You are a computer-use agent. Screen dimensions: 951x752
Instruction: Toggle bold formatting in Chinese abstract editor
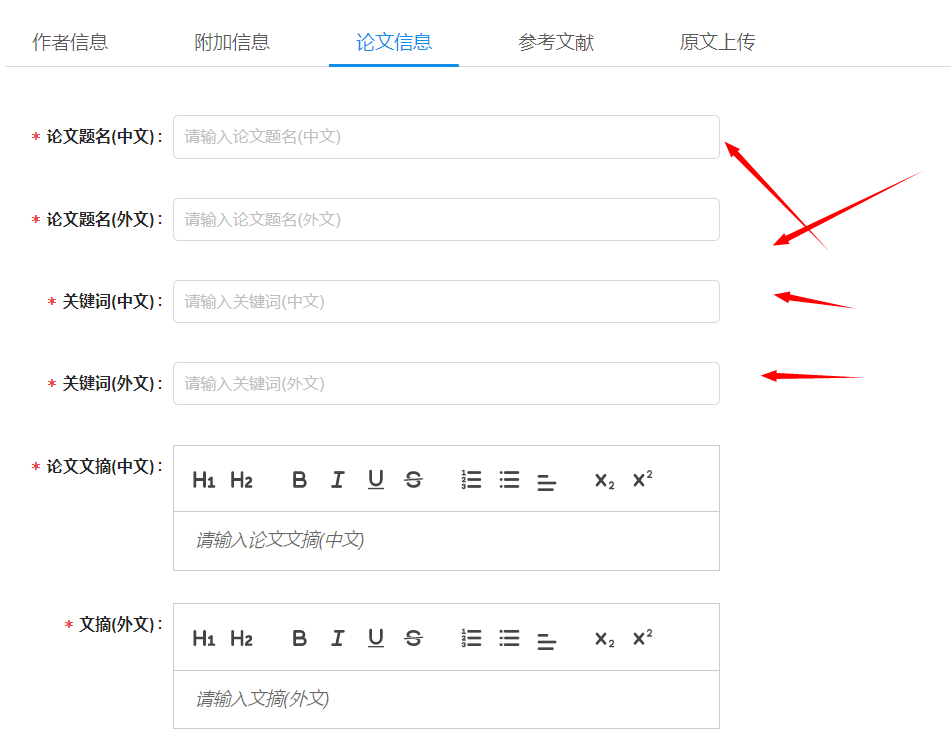299,479
